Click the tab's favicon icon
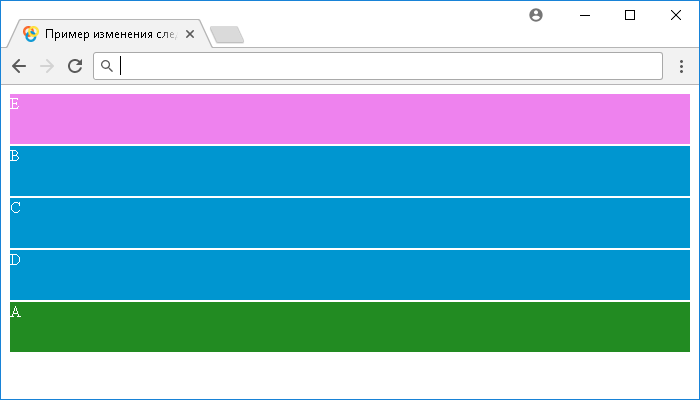This screenshot has height=400, width=700. tap(31, 34)
